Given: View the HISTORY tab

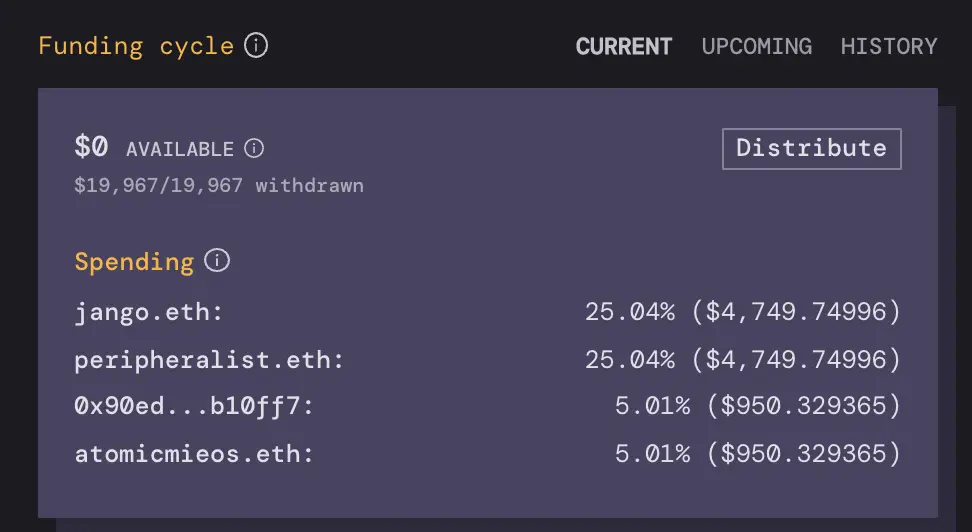Looking at the screenshot, I should click(x=888, y=47).
